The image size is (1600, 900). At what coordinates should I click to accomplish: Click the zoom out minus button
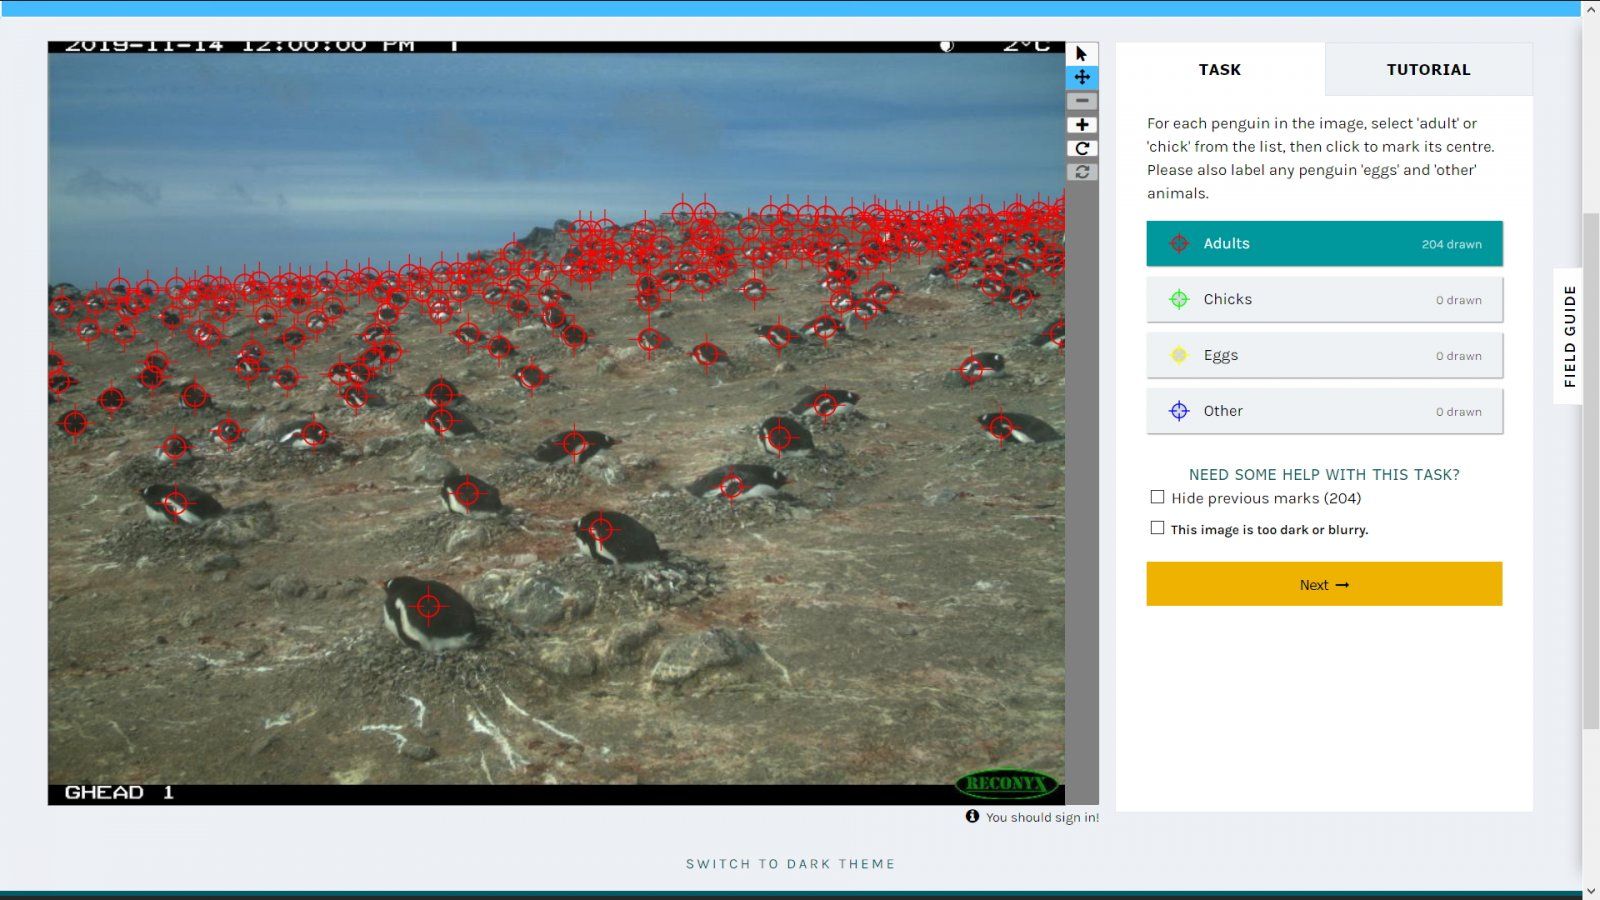(1081, 101)
